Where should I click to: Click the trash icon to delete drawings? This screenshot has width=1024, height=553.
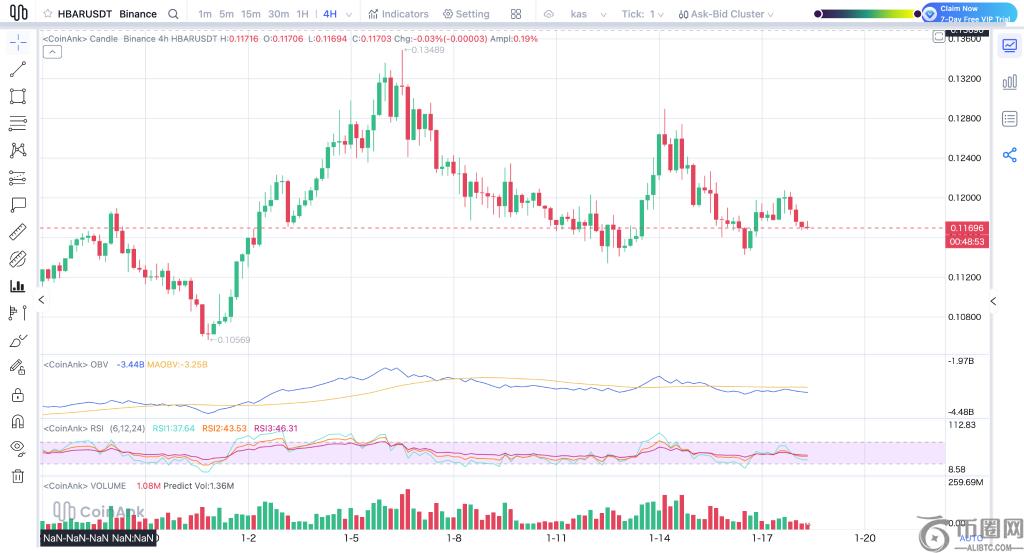click(x=17, y=476)
